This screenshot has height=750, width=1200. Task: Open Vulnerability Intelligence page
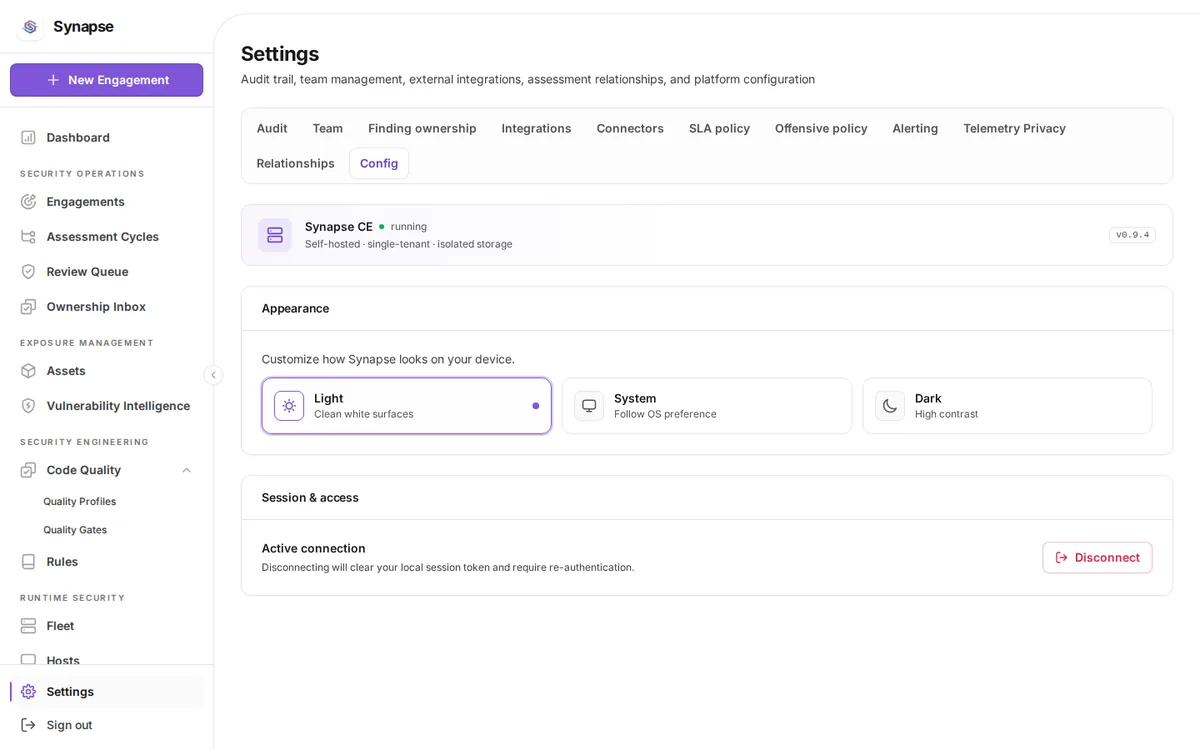coord(107,405)
